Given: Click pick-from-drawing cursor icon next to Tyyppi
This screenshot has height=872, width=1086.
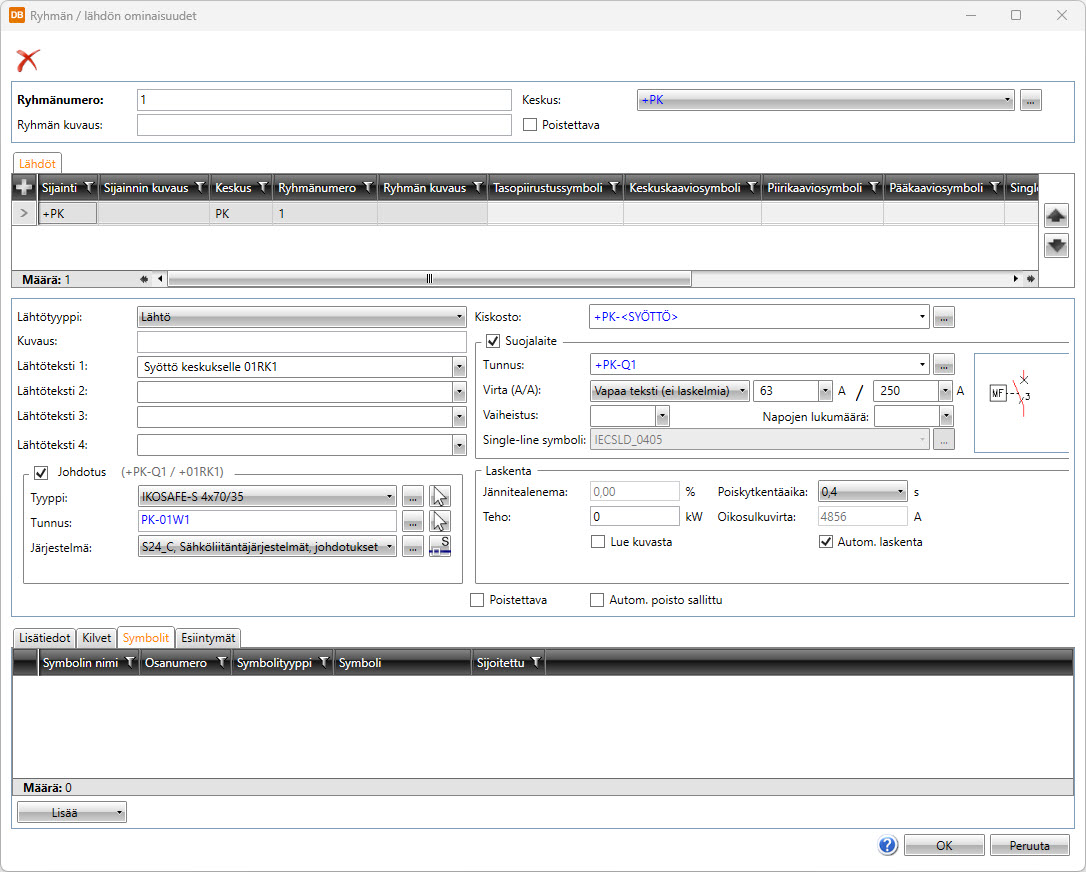Looking at the screenshot, I should (x=440, y=496).
